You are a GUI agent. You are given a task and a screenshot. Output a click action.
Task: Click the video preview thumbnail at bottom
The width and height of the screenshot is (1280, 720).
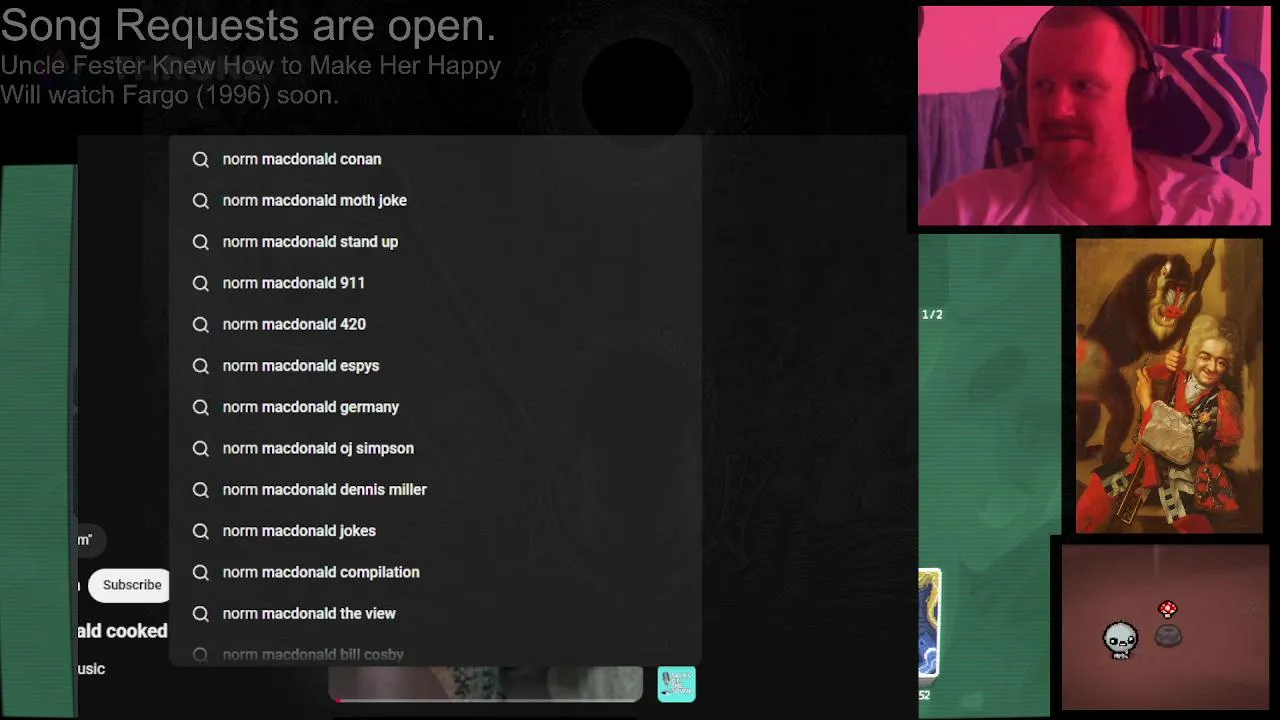(486, 684)
